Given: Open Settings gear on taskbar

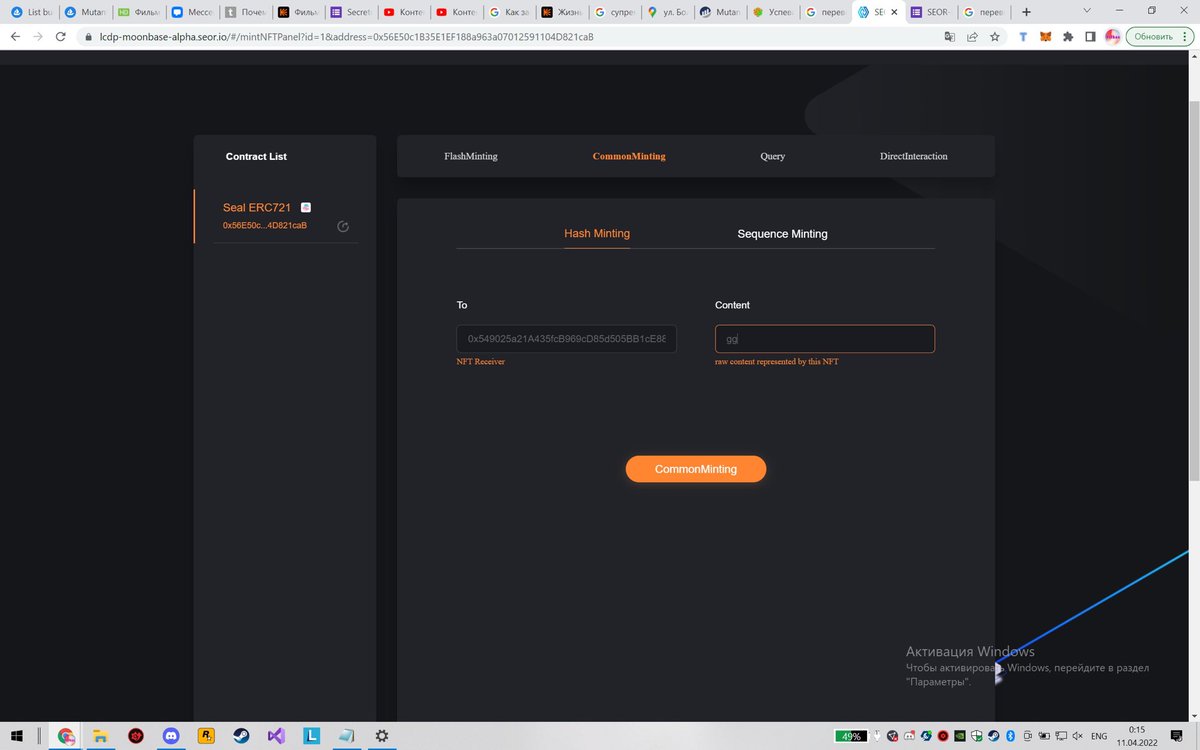Looking at the screenshot, I should [x=381, y=735].
